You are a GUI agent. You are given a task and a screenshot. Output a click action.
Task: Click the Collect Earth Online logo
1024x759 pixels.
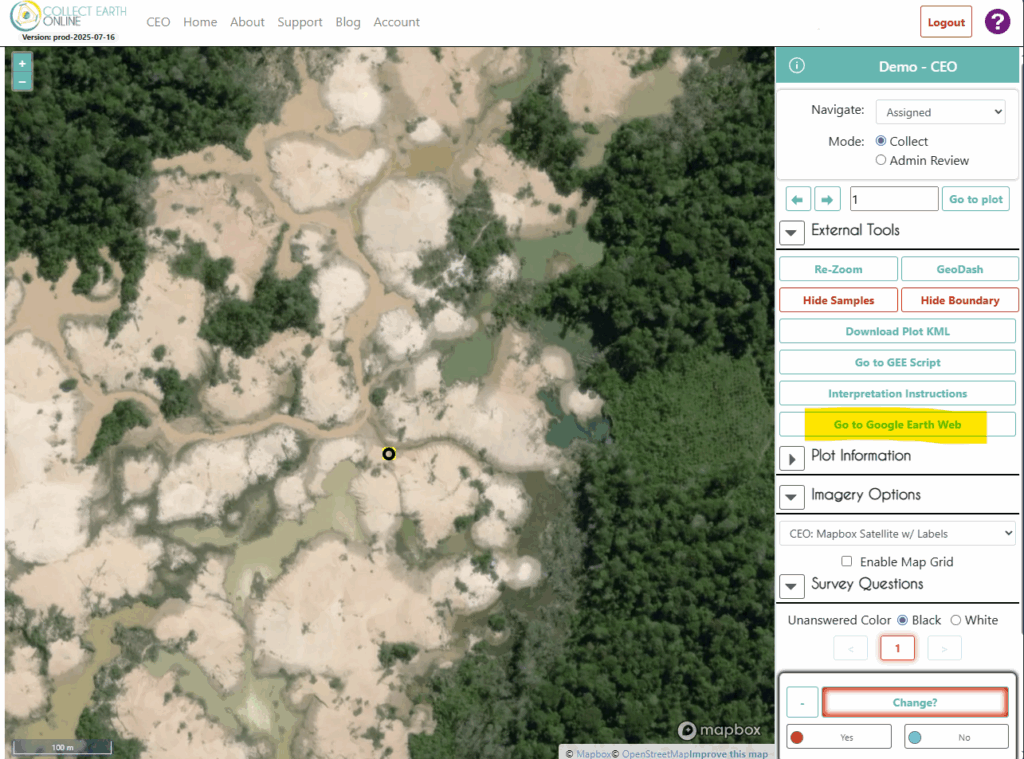click(66, 20)
